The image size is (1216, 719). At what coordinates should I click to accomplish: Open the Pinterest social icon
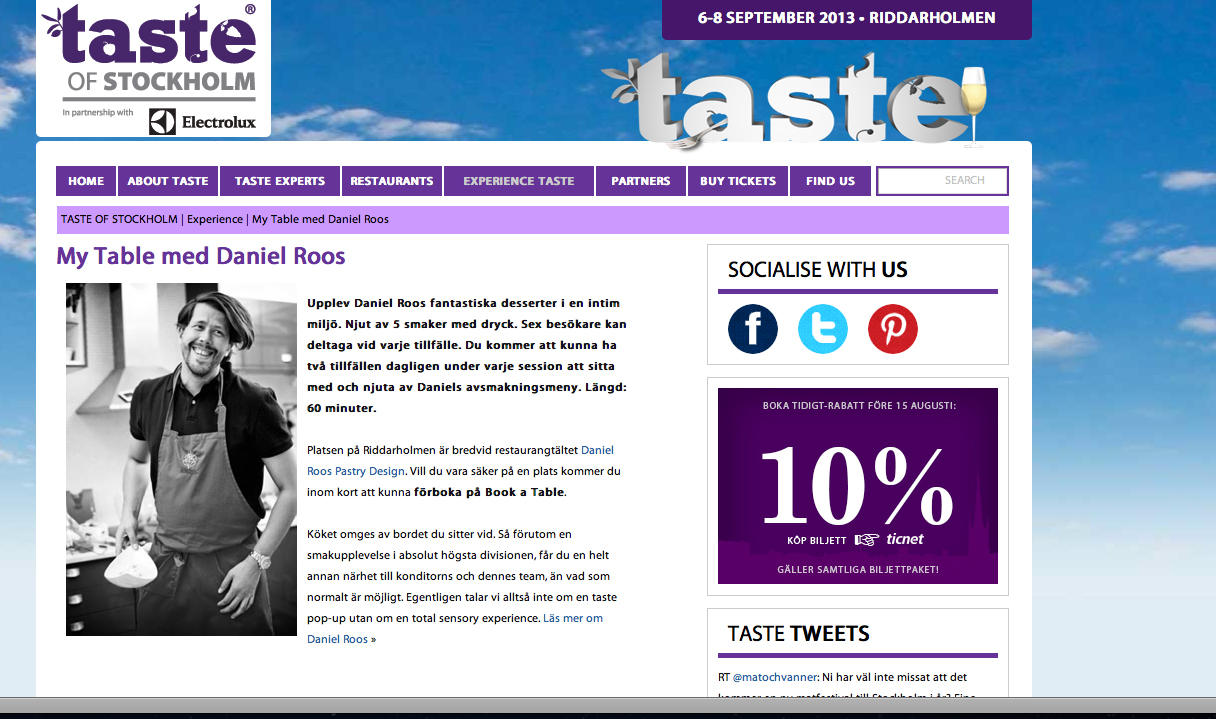point(893,329)
